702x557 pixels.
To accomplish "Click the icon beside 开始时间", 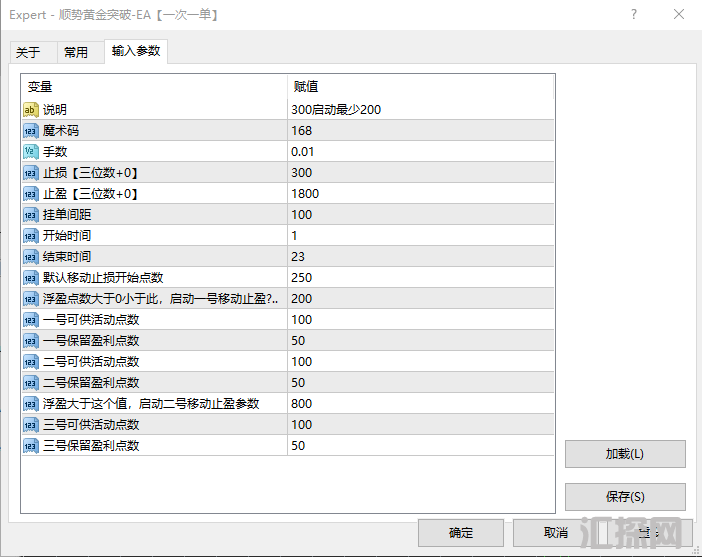I will (x=31, y=236).
